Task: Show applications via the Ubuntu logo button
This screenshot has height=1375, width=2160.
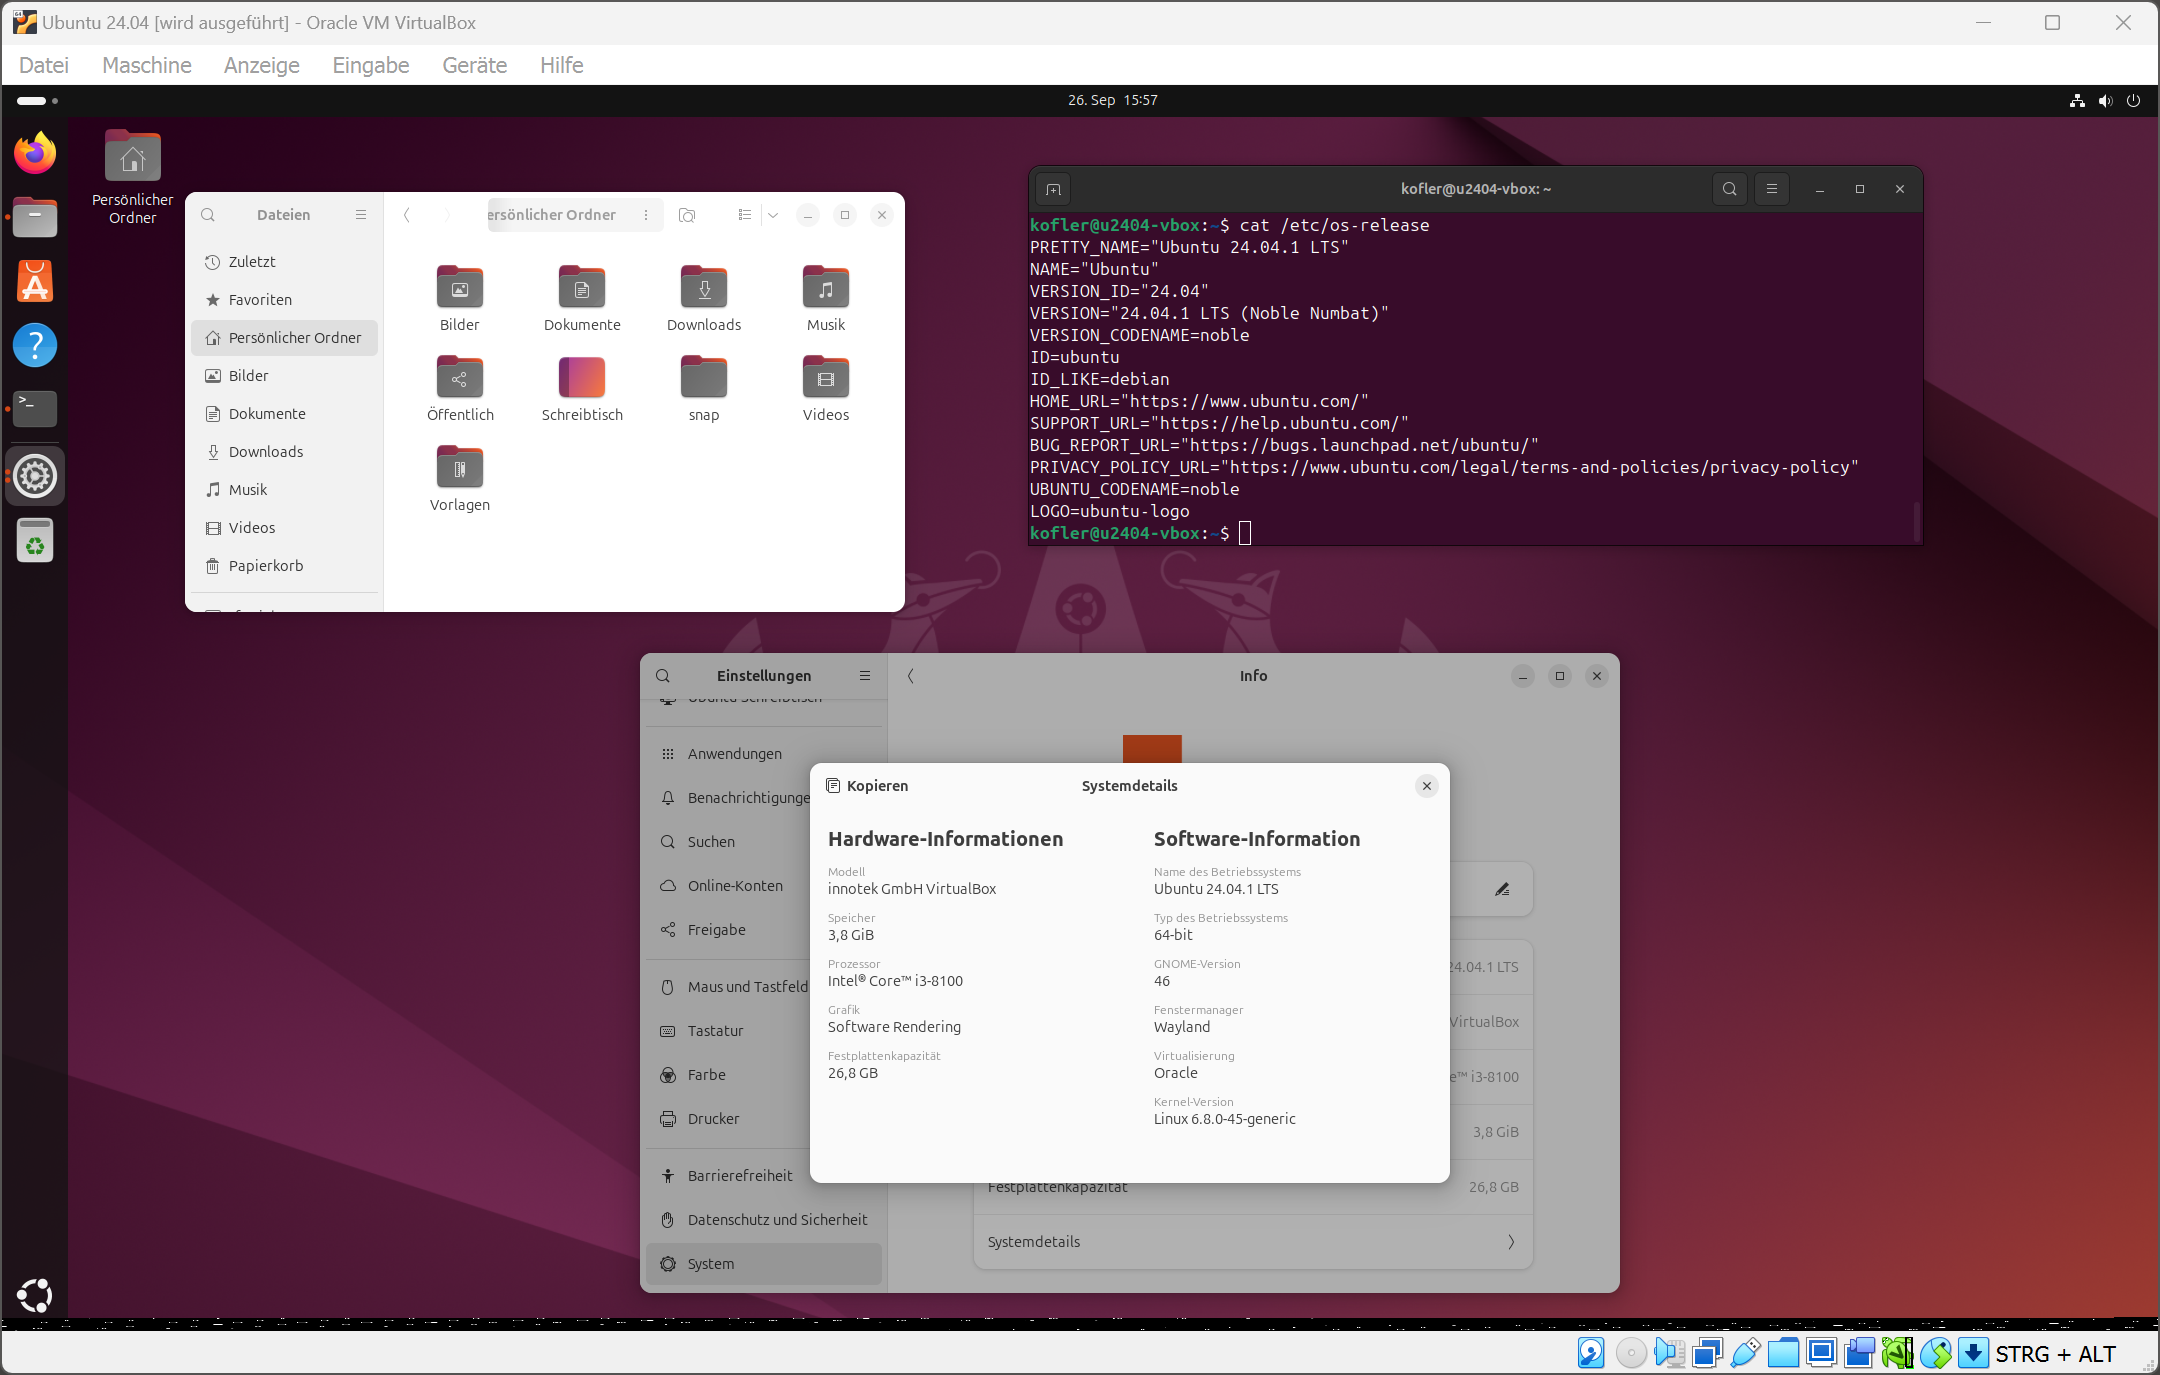Action: 35,1295
